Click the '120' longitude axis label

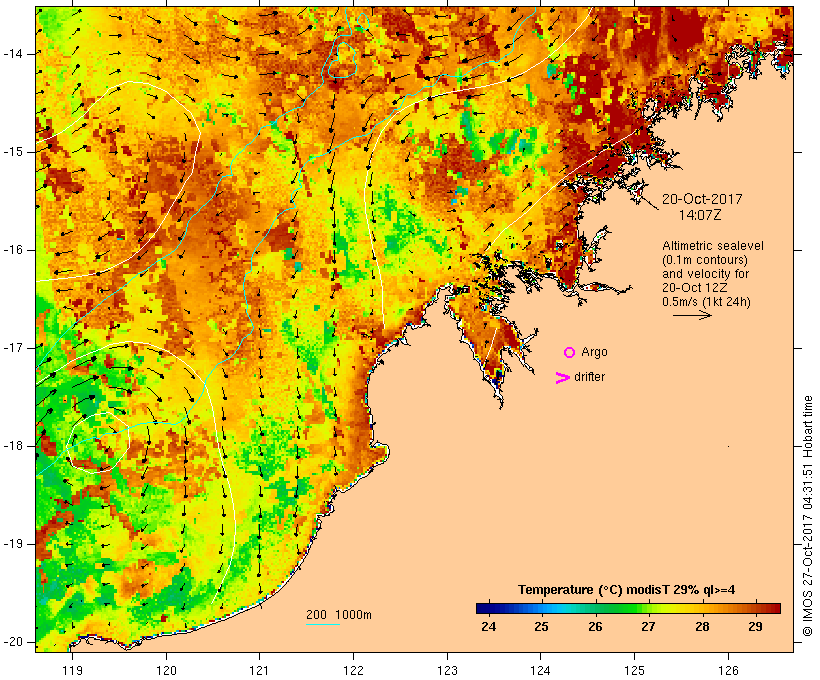tap(166, 670)
